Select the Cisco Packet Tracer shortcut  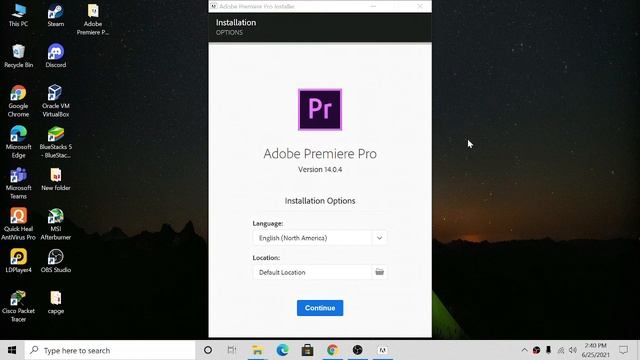click(18, 306)
